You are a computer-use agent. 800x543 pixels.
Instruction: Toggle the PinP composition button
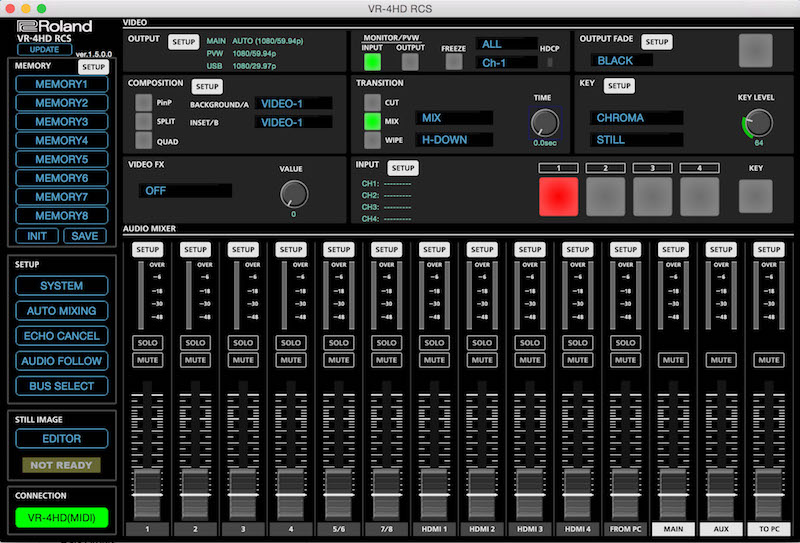(143, 103)
